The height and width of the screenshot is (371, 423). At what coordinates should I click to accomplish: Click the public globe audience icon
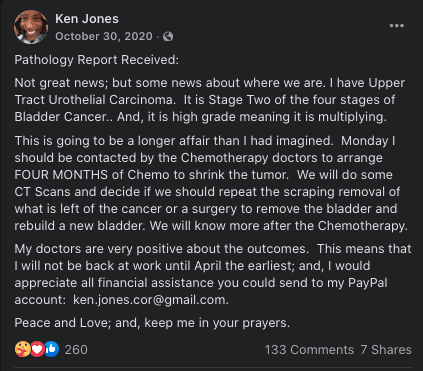tap(168, 36)
